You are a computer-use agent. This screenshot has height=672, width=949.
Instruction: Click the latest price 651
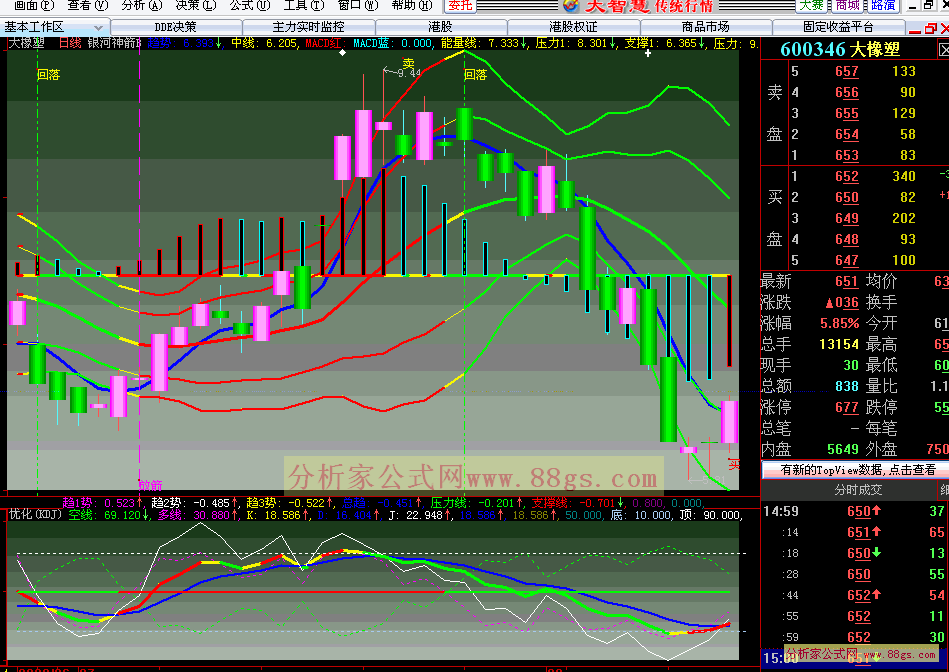(x=847, y=282)
